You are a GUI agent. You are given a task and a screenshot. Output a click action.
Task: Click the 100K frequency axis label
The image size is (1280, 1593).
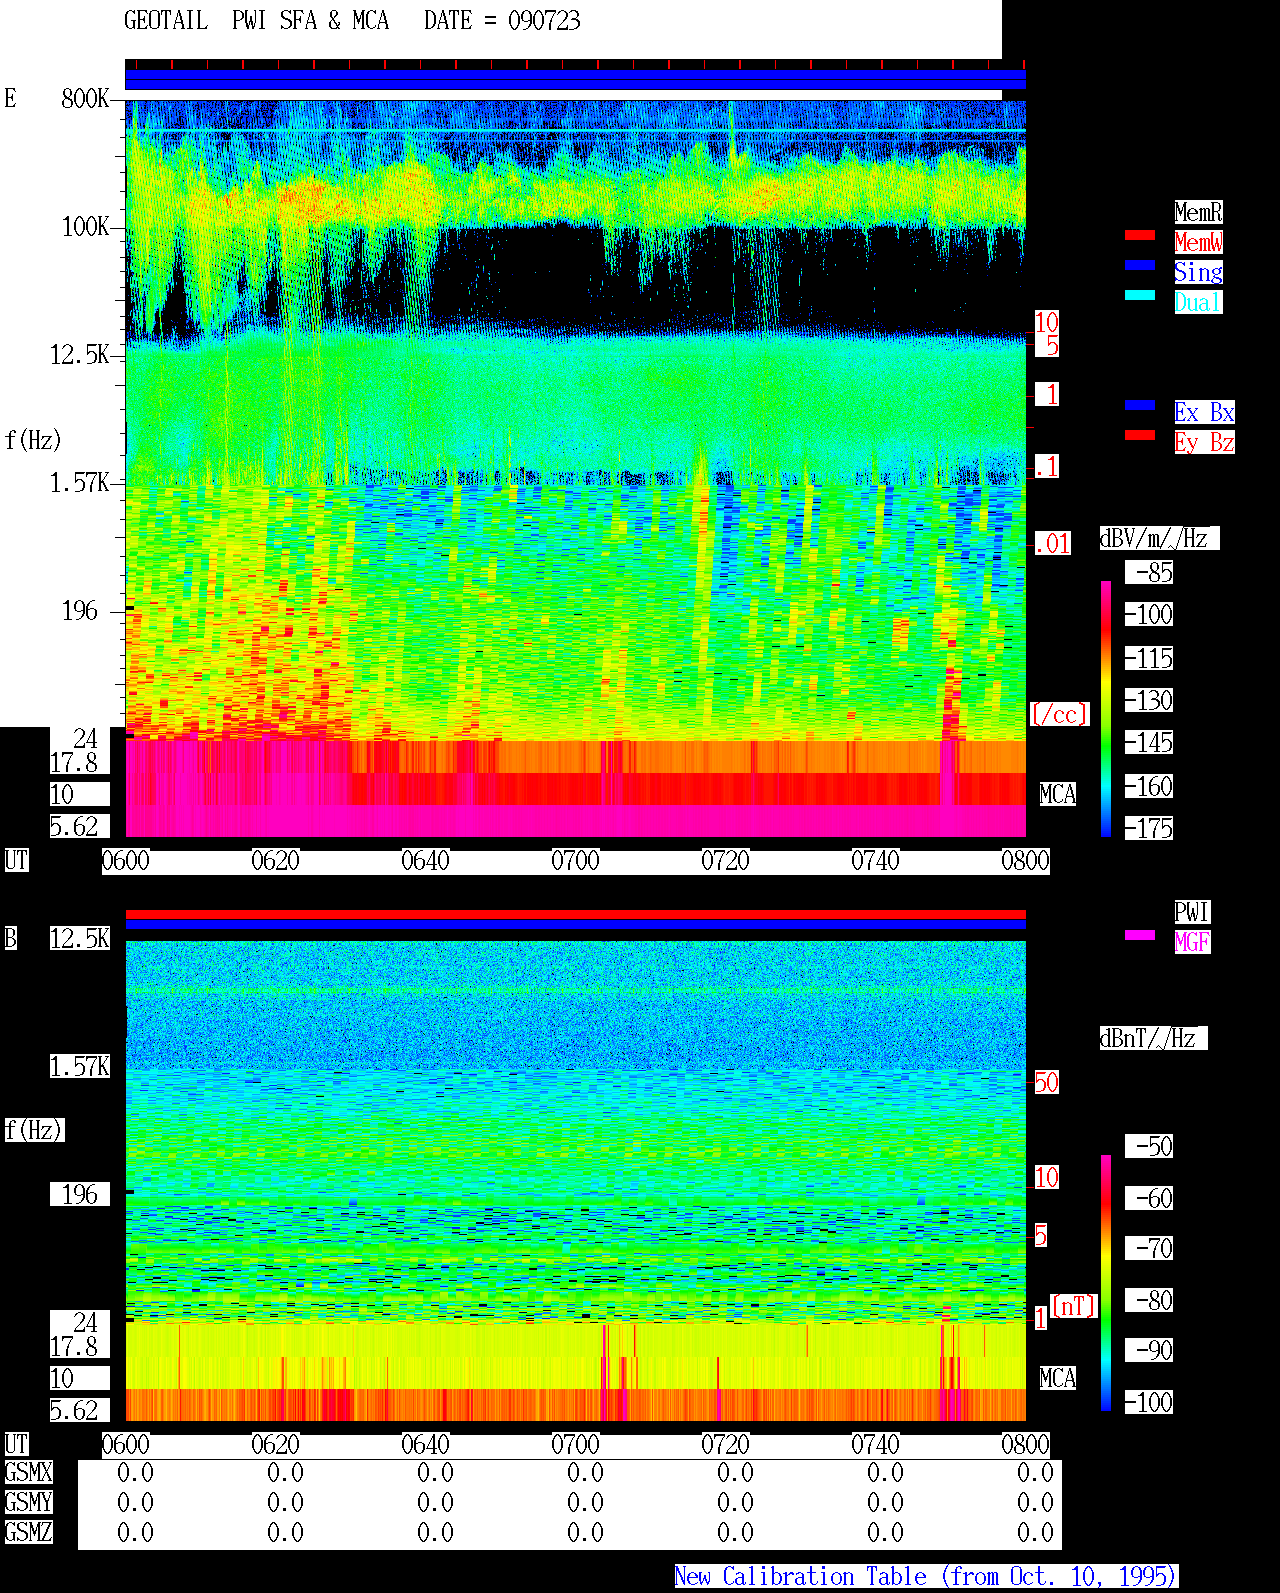(x=85, y=227)
